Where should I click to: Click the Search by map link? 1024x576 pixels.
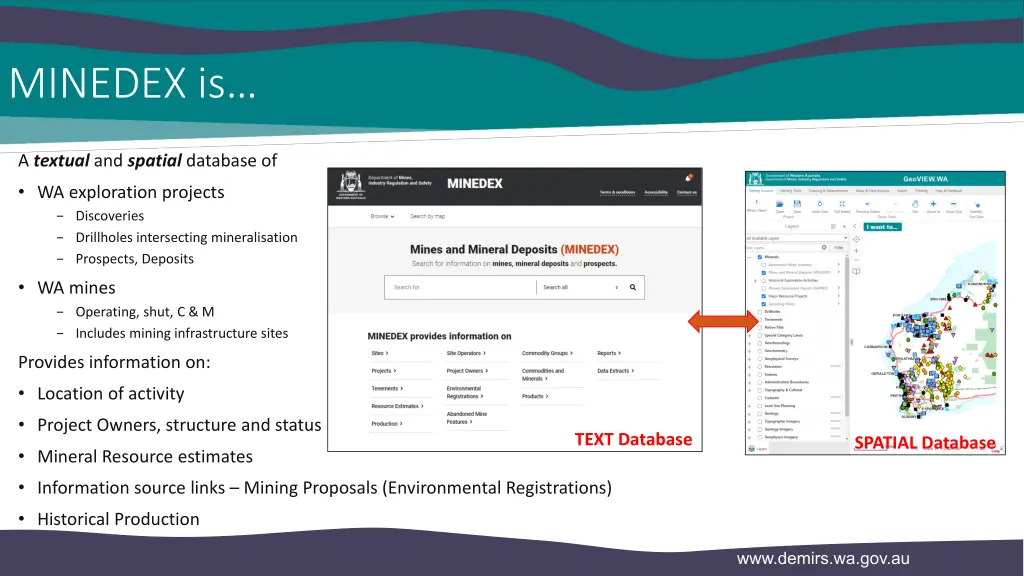tap(427, 216)
